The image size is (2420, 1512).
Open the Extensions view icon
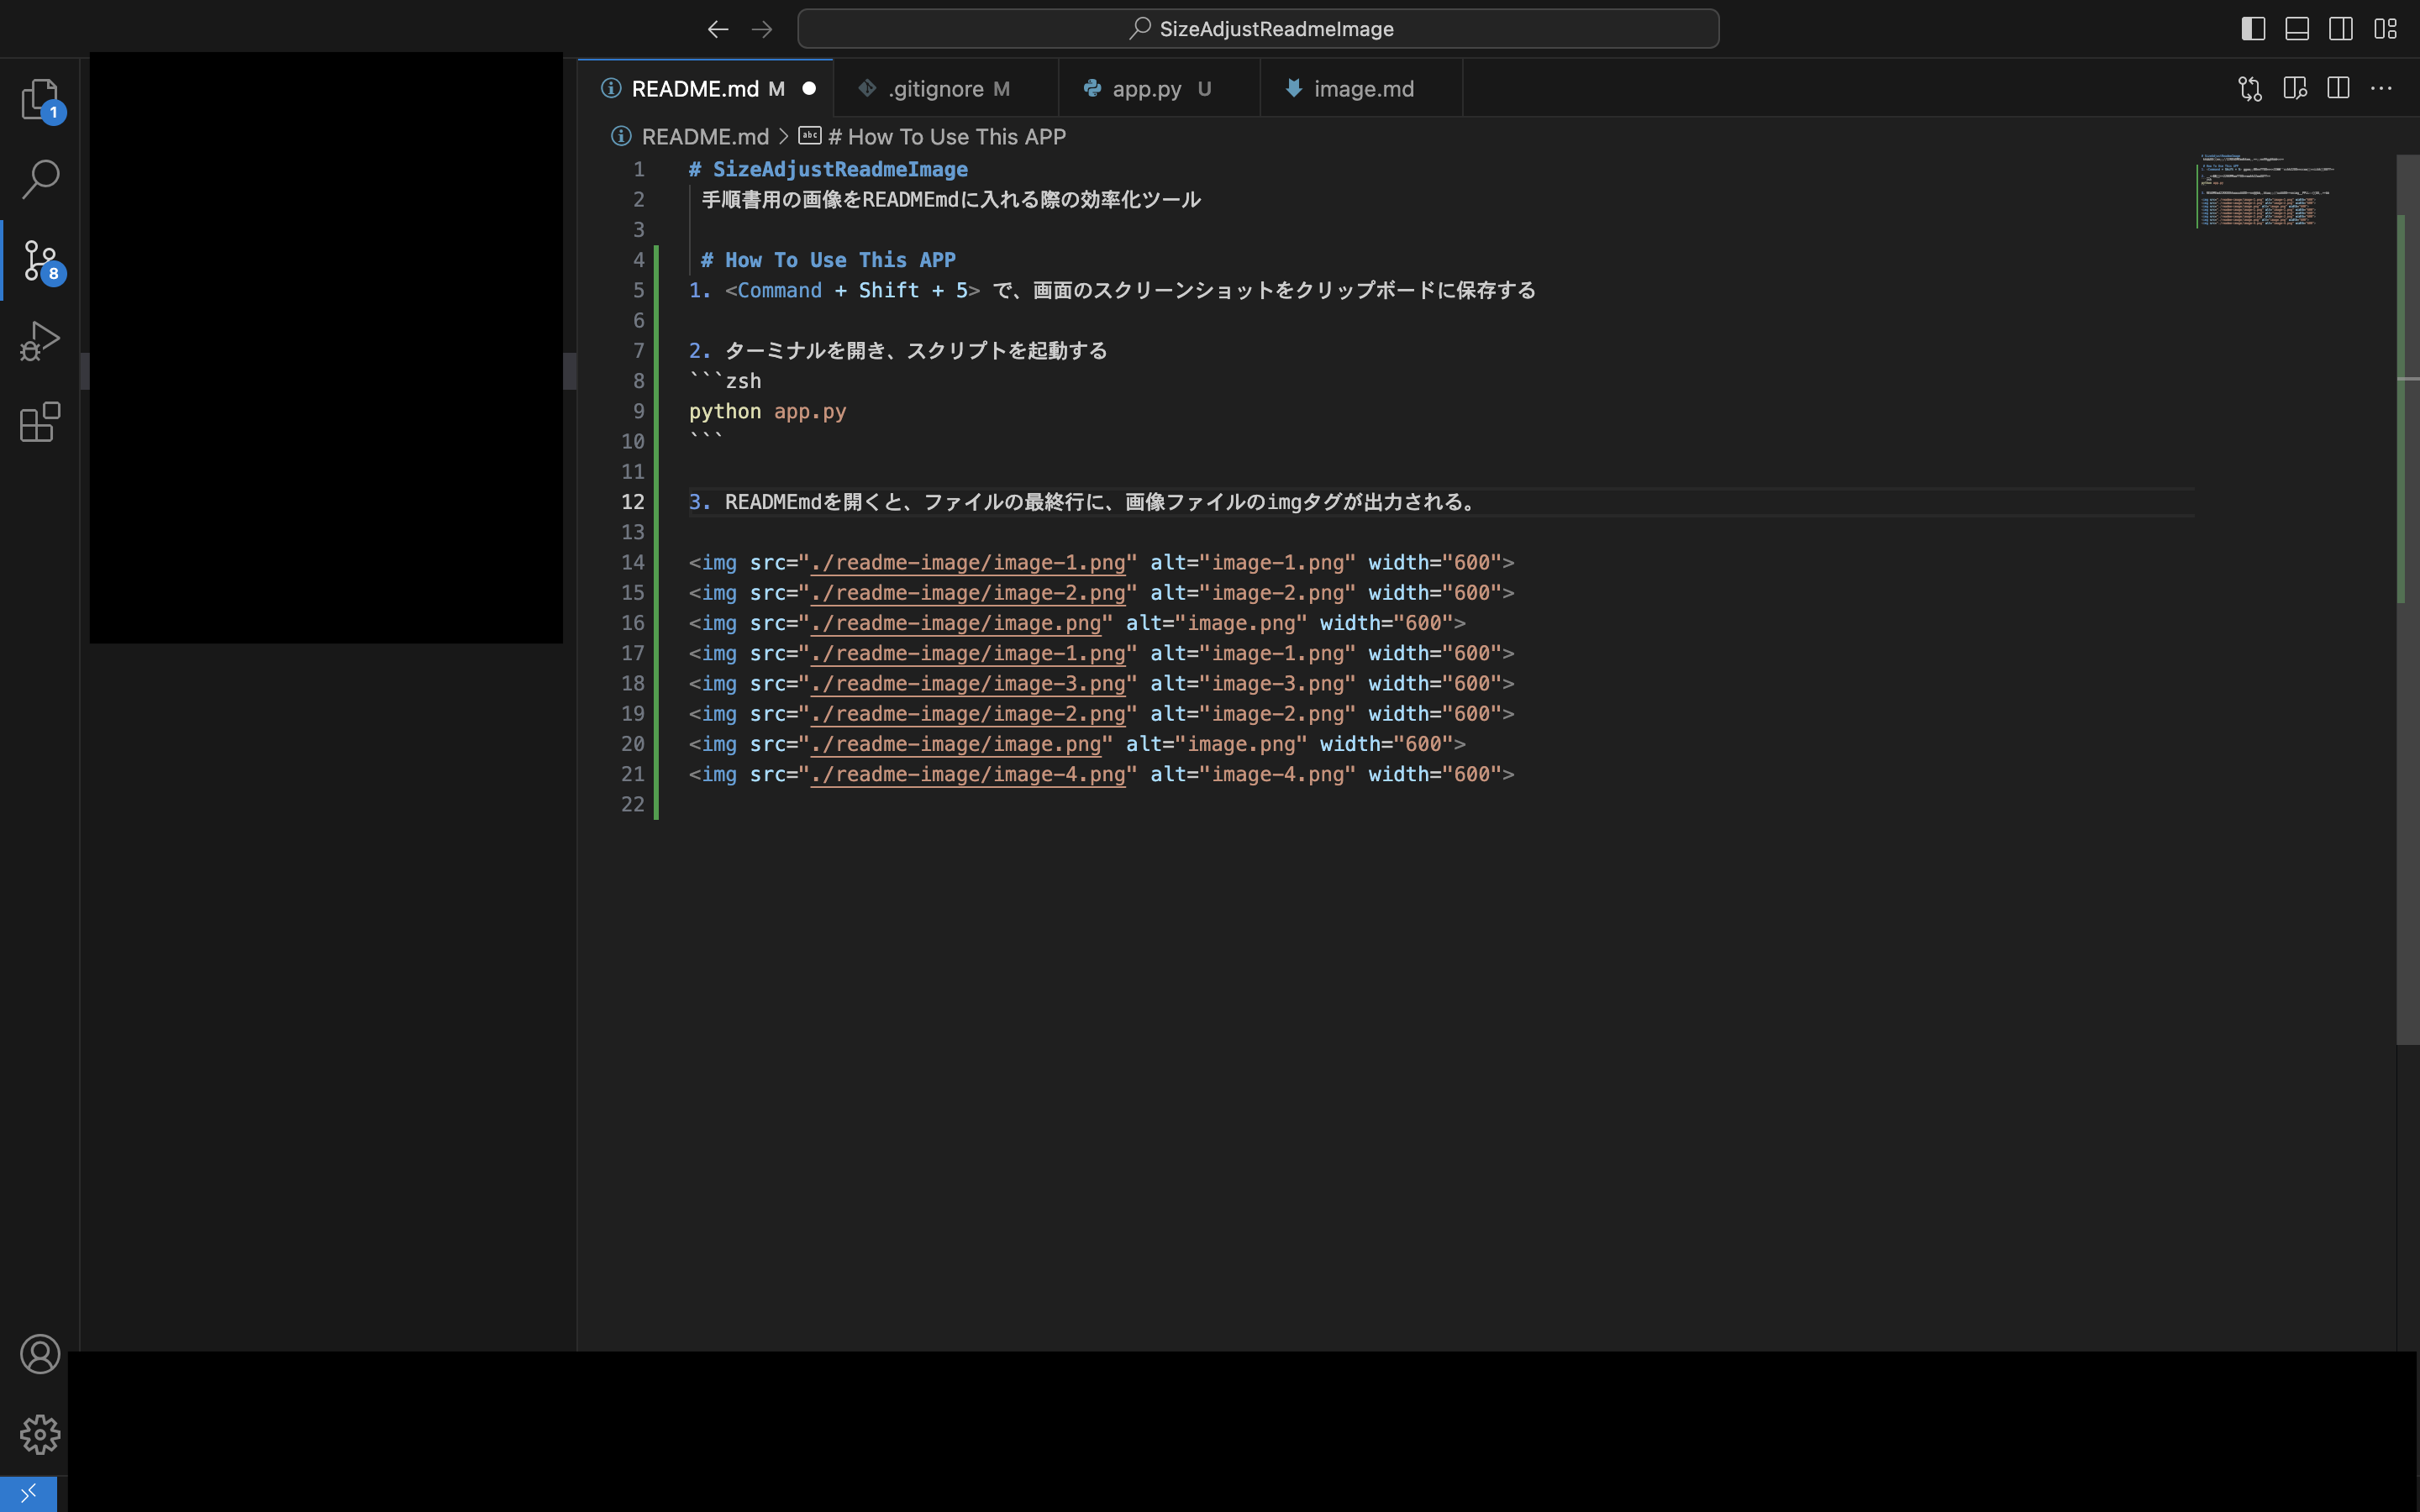[40, 422]
